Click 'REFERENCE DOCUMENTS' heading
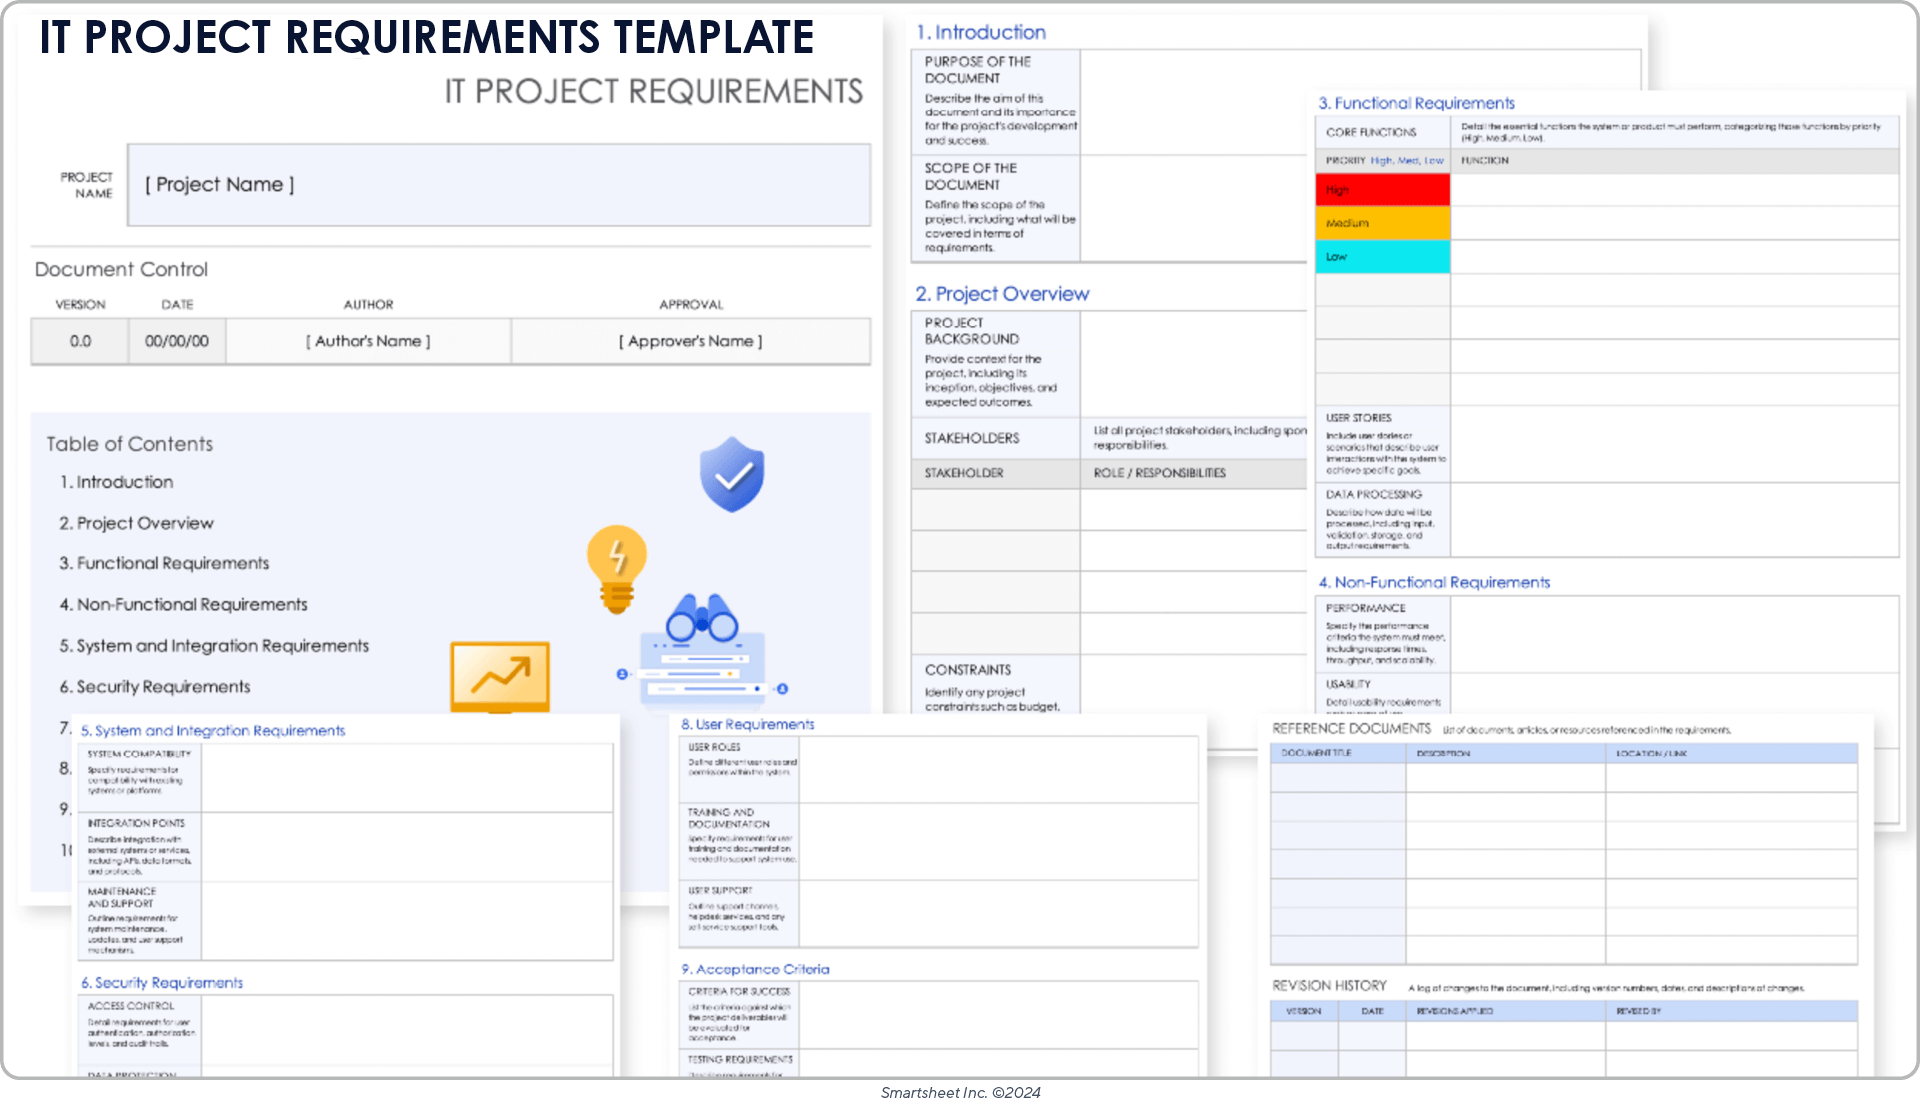 coord(1352,729)
